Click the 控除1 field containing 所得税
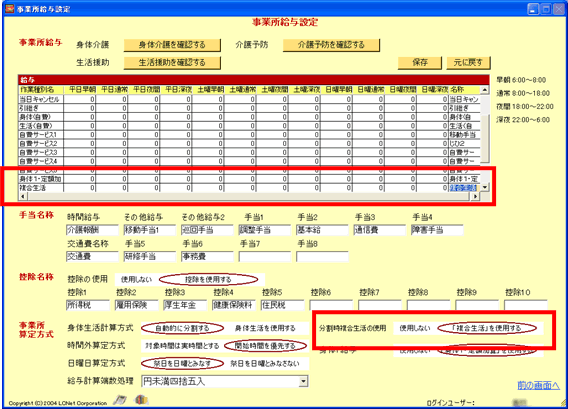Viewport: 568px width, 409px height. point(88,305)
